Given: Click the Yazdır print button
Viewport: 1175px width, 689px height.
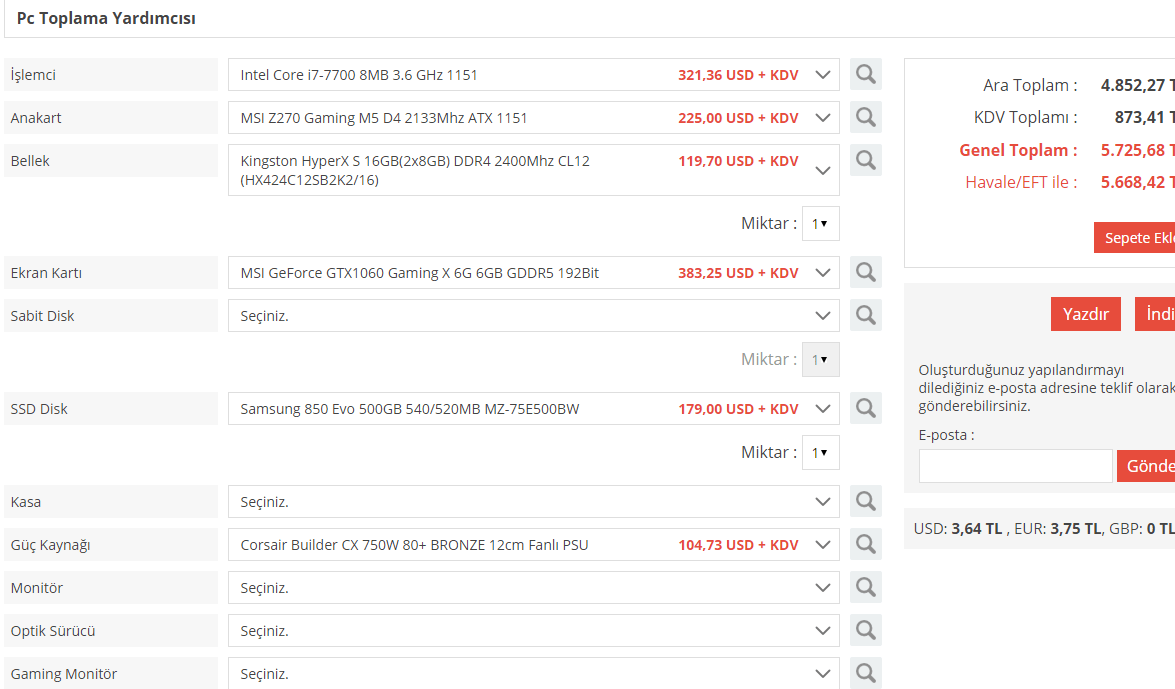Looking at the screenshot, I should [x=1086, y=314].
